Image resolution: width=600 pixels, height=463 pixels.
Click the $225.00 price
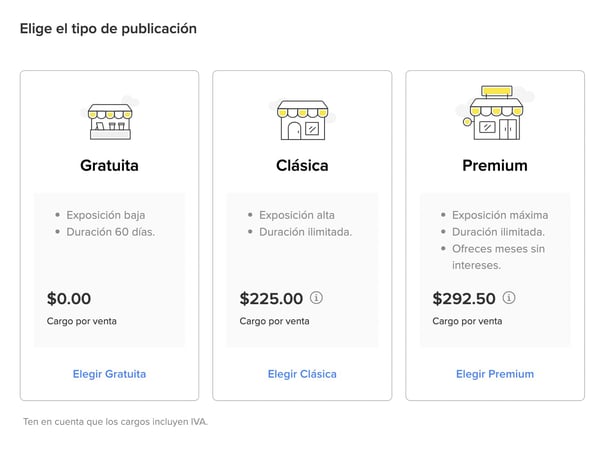[271, 298]
